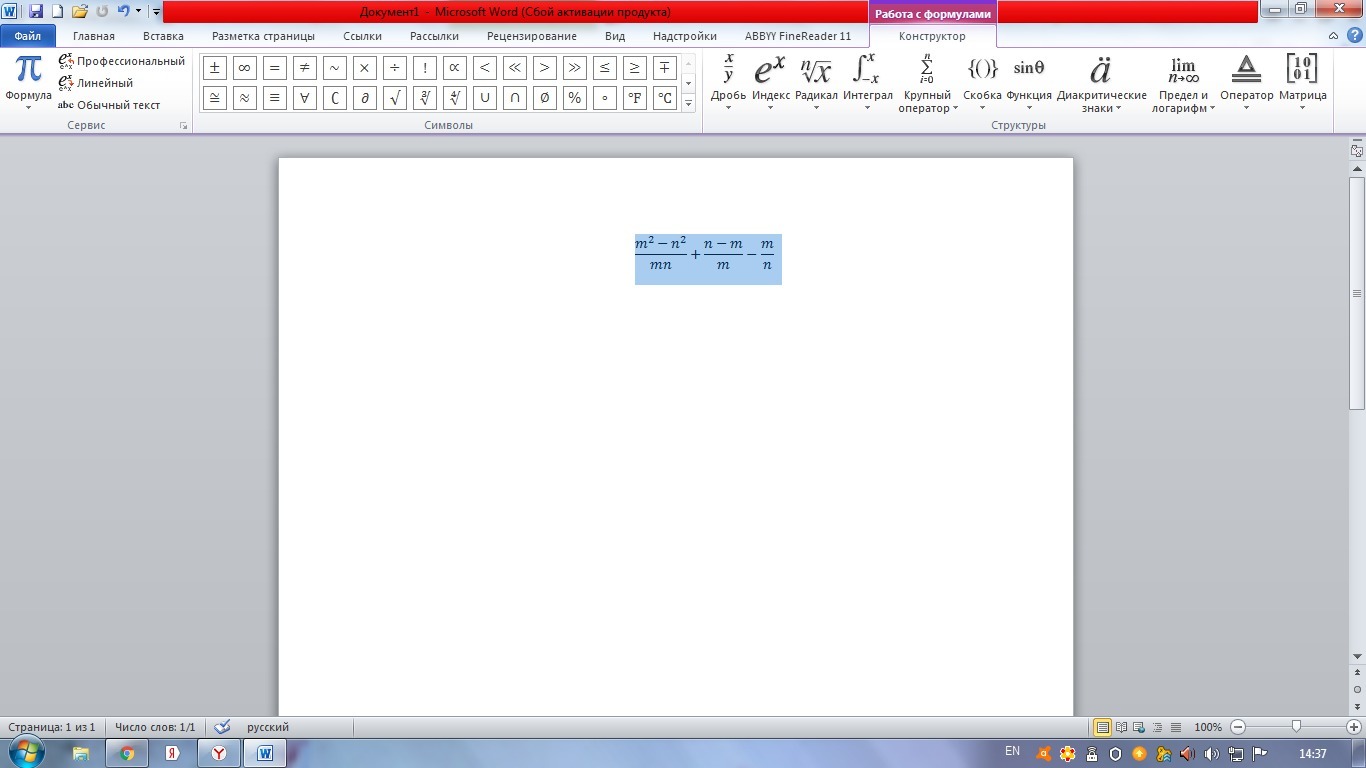1366x768 pixels.
Task: Switch to Professional equation format
Action: [x=122, y=61]
